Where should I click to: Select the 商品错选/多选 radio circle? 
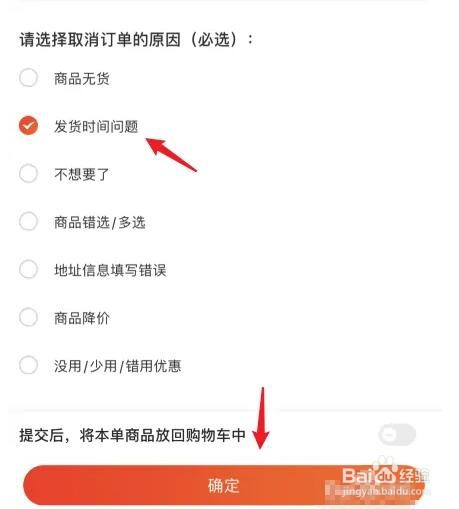point(28,221)
